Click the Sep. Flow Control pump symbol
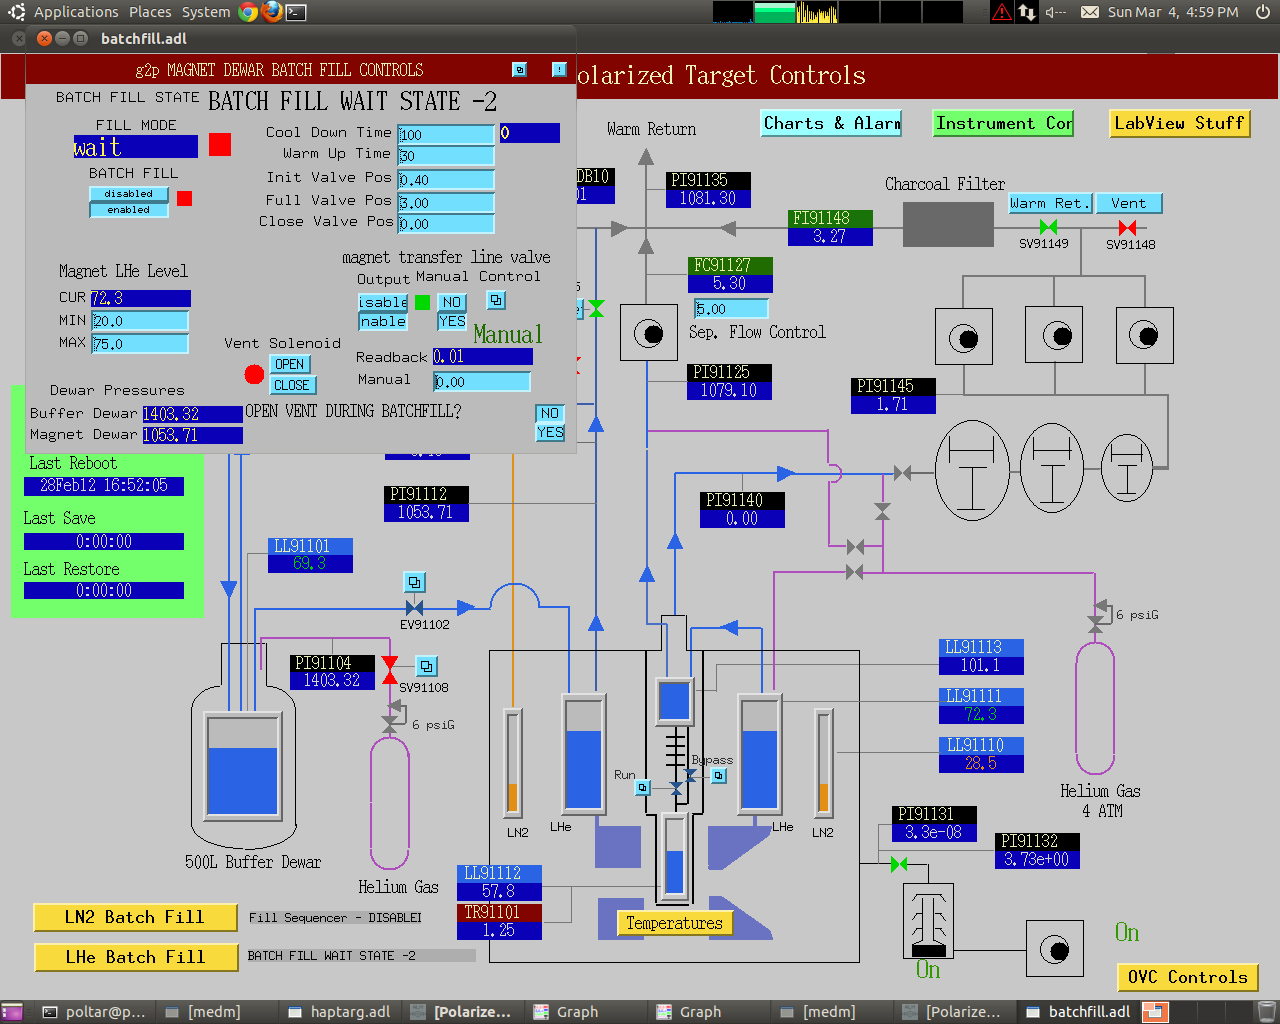This screenshot has height=1024, width=1280. click(x=649, y=333)
